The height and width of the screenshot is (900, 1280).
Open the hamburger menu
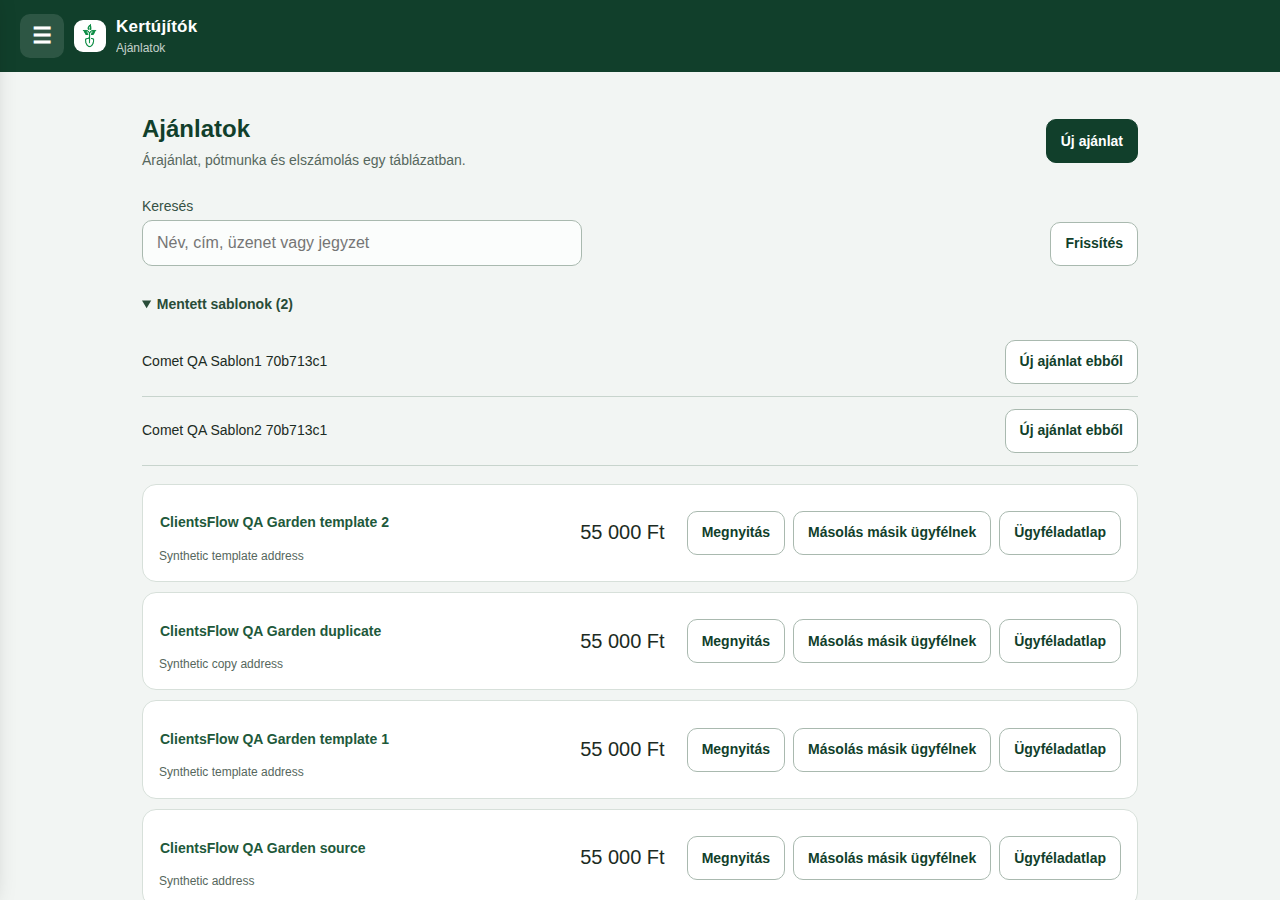[42, 36]
